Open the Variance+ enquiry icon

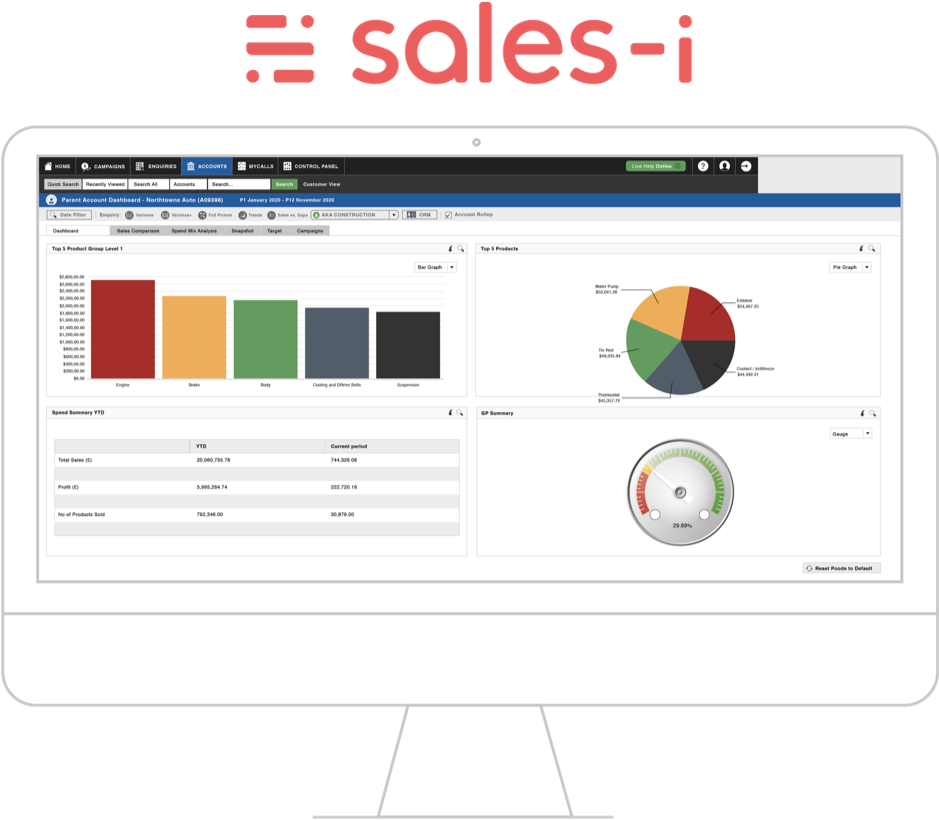[165, 215]
